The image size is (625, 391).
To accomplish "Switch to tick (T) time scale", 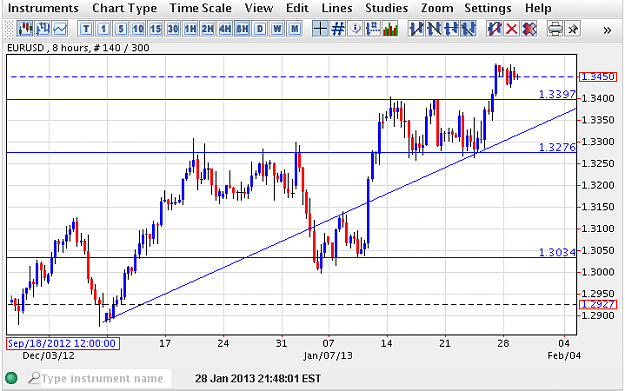I will tap(86, 29).
